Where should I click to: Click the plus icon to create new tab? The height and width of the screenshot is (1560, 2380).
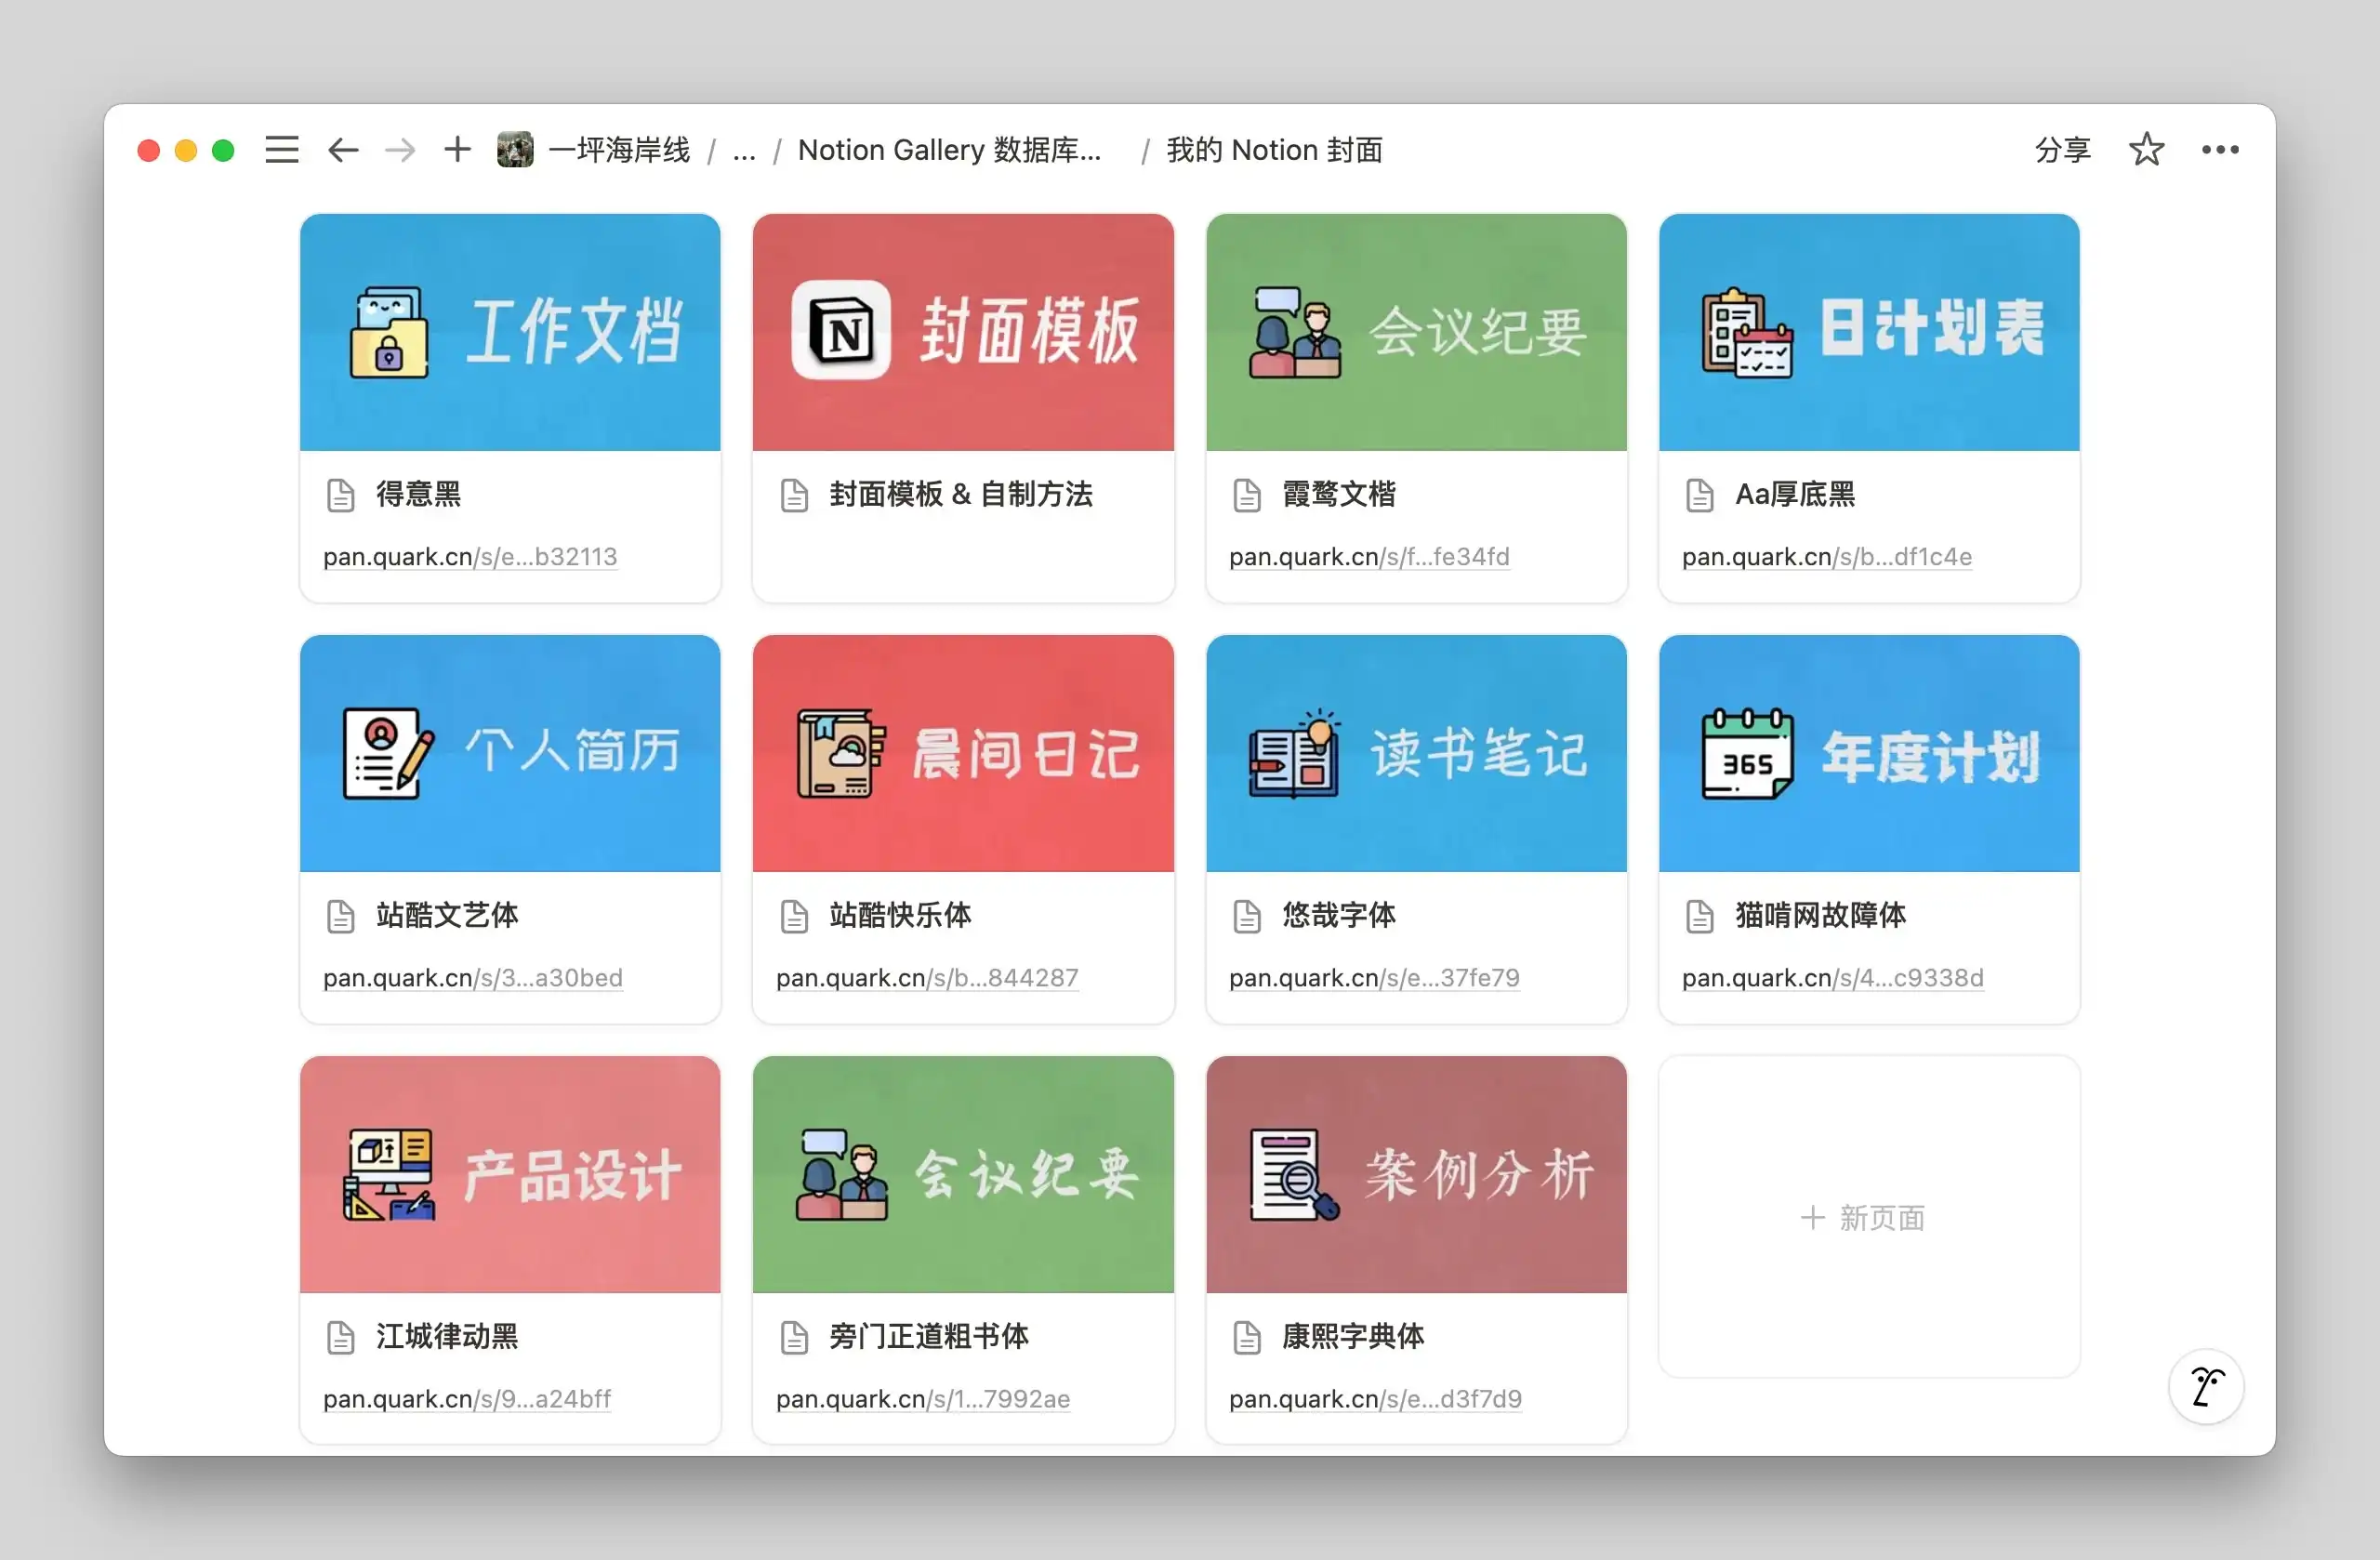click(x=456, y=149)
